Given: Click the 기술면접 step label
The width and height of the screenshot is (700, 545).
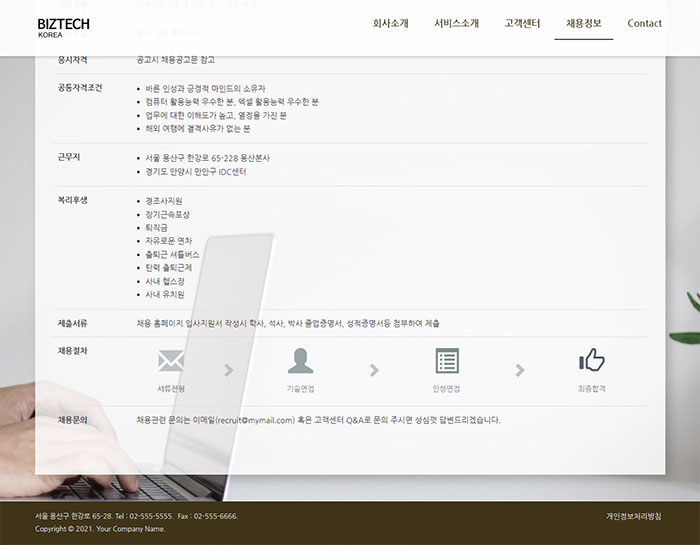Looking at the screenshot, I should pos(300,389).
